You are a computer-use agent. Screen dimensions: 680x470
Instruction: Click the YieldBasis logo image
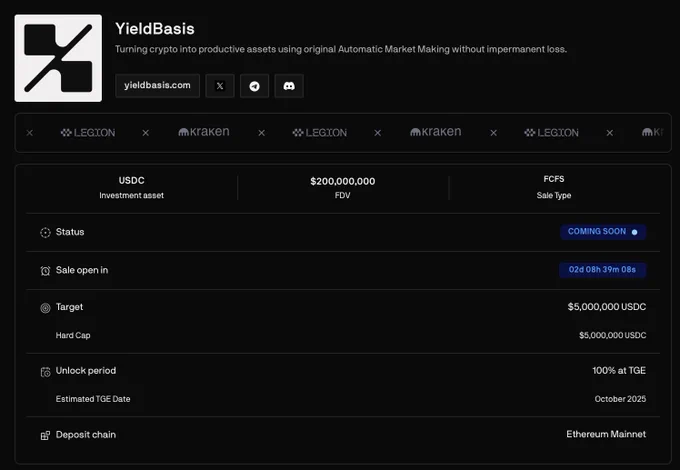point(58,58)
